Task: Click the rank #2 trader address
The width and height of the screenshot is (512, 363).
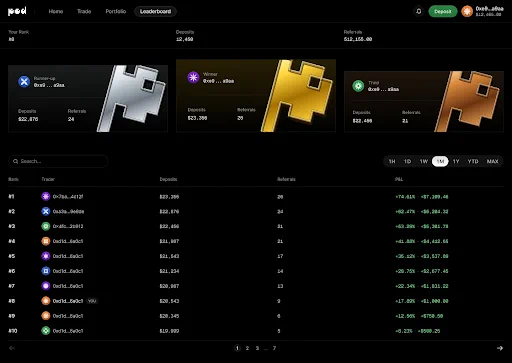Action: coord(68,211)
